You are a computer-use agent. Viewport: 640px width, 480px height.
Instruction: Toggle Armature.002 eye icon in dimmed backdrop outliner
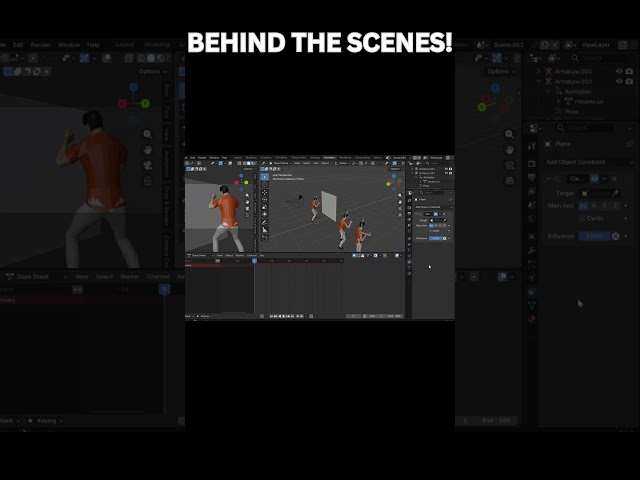coord(619,81)
